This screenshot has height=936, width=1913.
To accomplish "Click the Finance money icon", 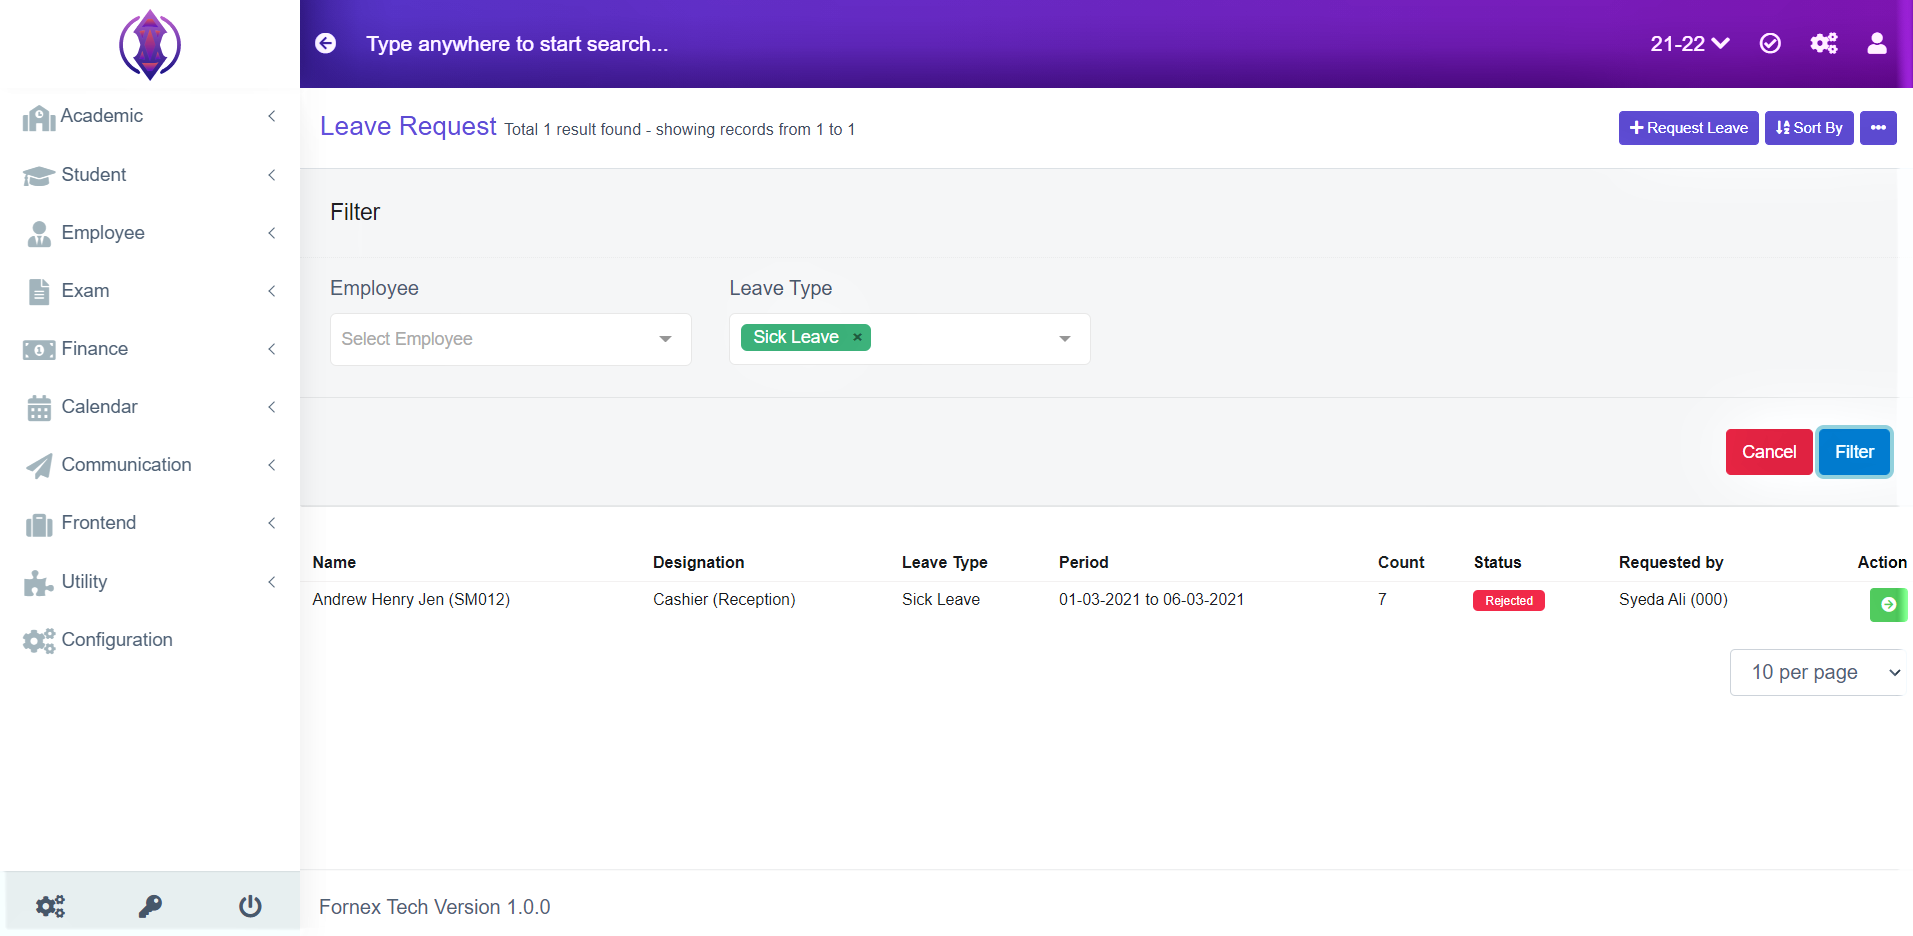I will tap(39, 350).
